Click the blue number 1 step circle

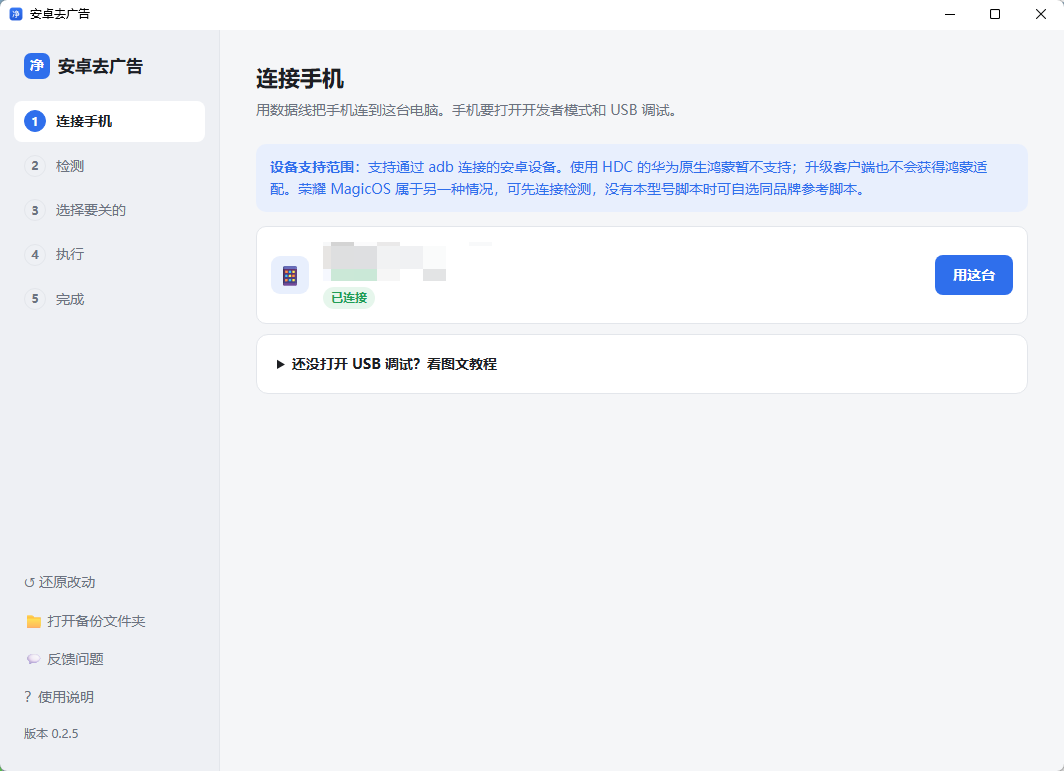pos(35,121)
